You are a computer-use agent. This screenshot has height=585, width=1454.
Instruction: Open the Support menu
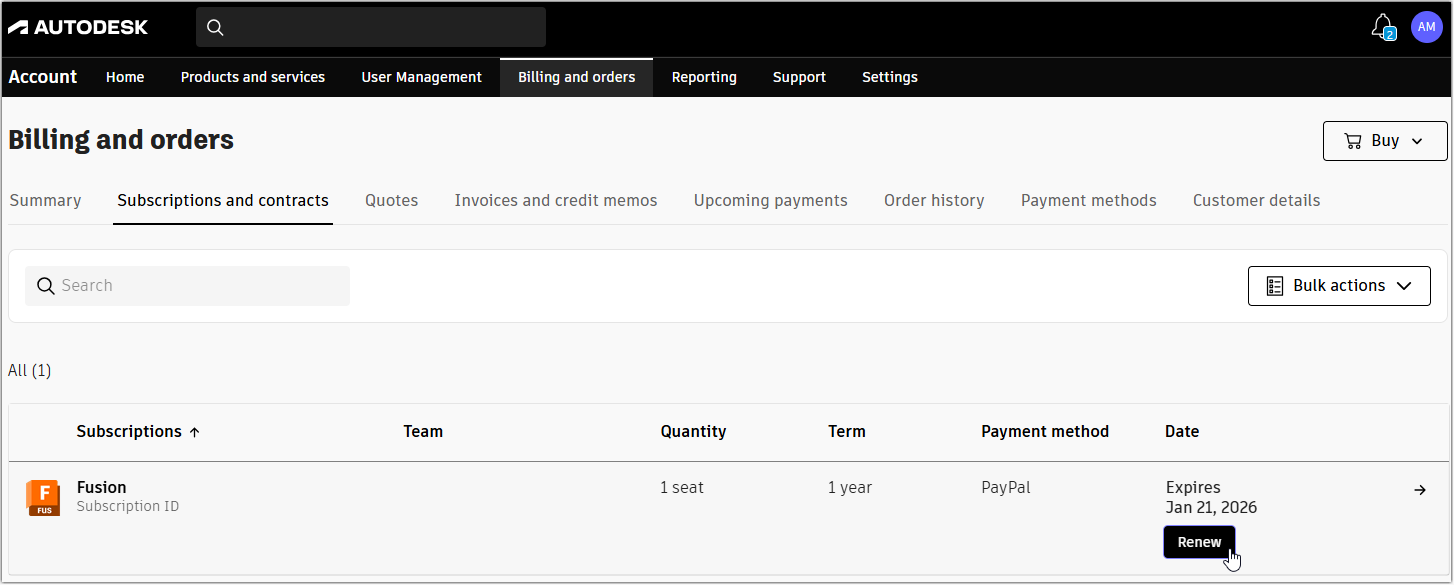(x=799, y=77)
